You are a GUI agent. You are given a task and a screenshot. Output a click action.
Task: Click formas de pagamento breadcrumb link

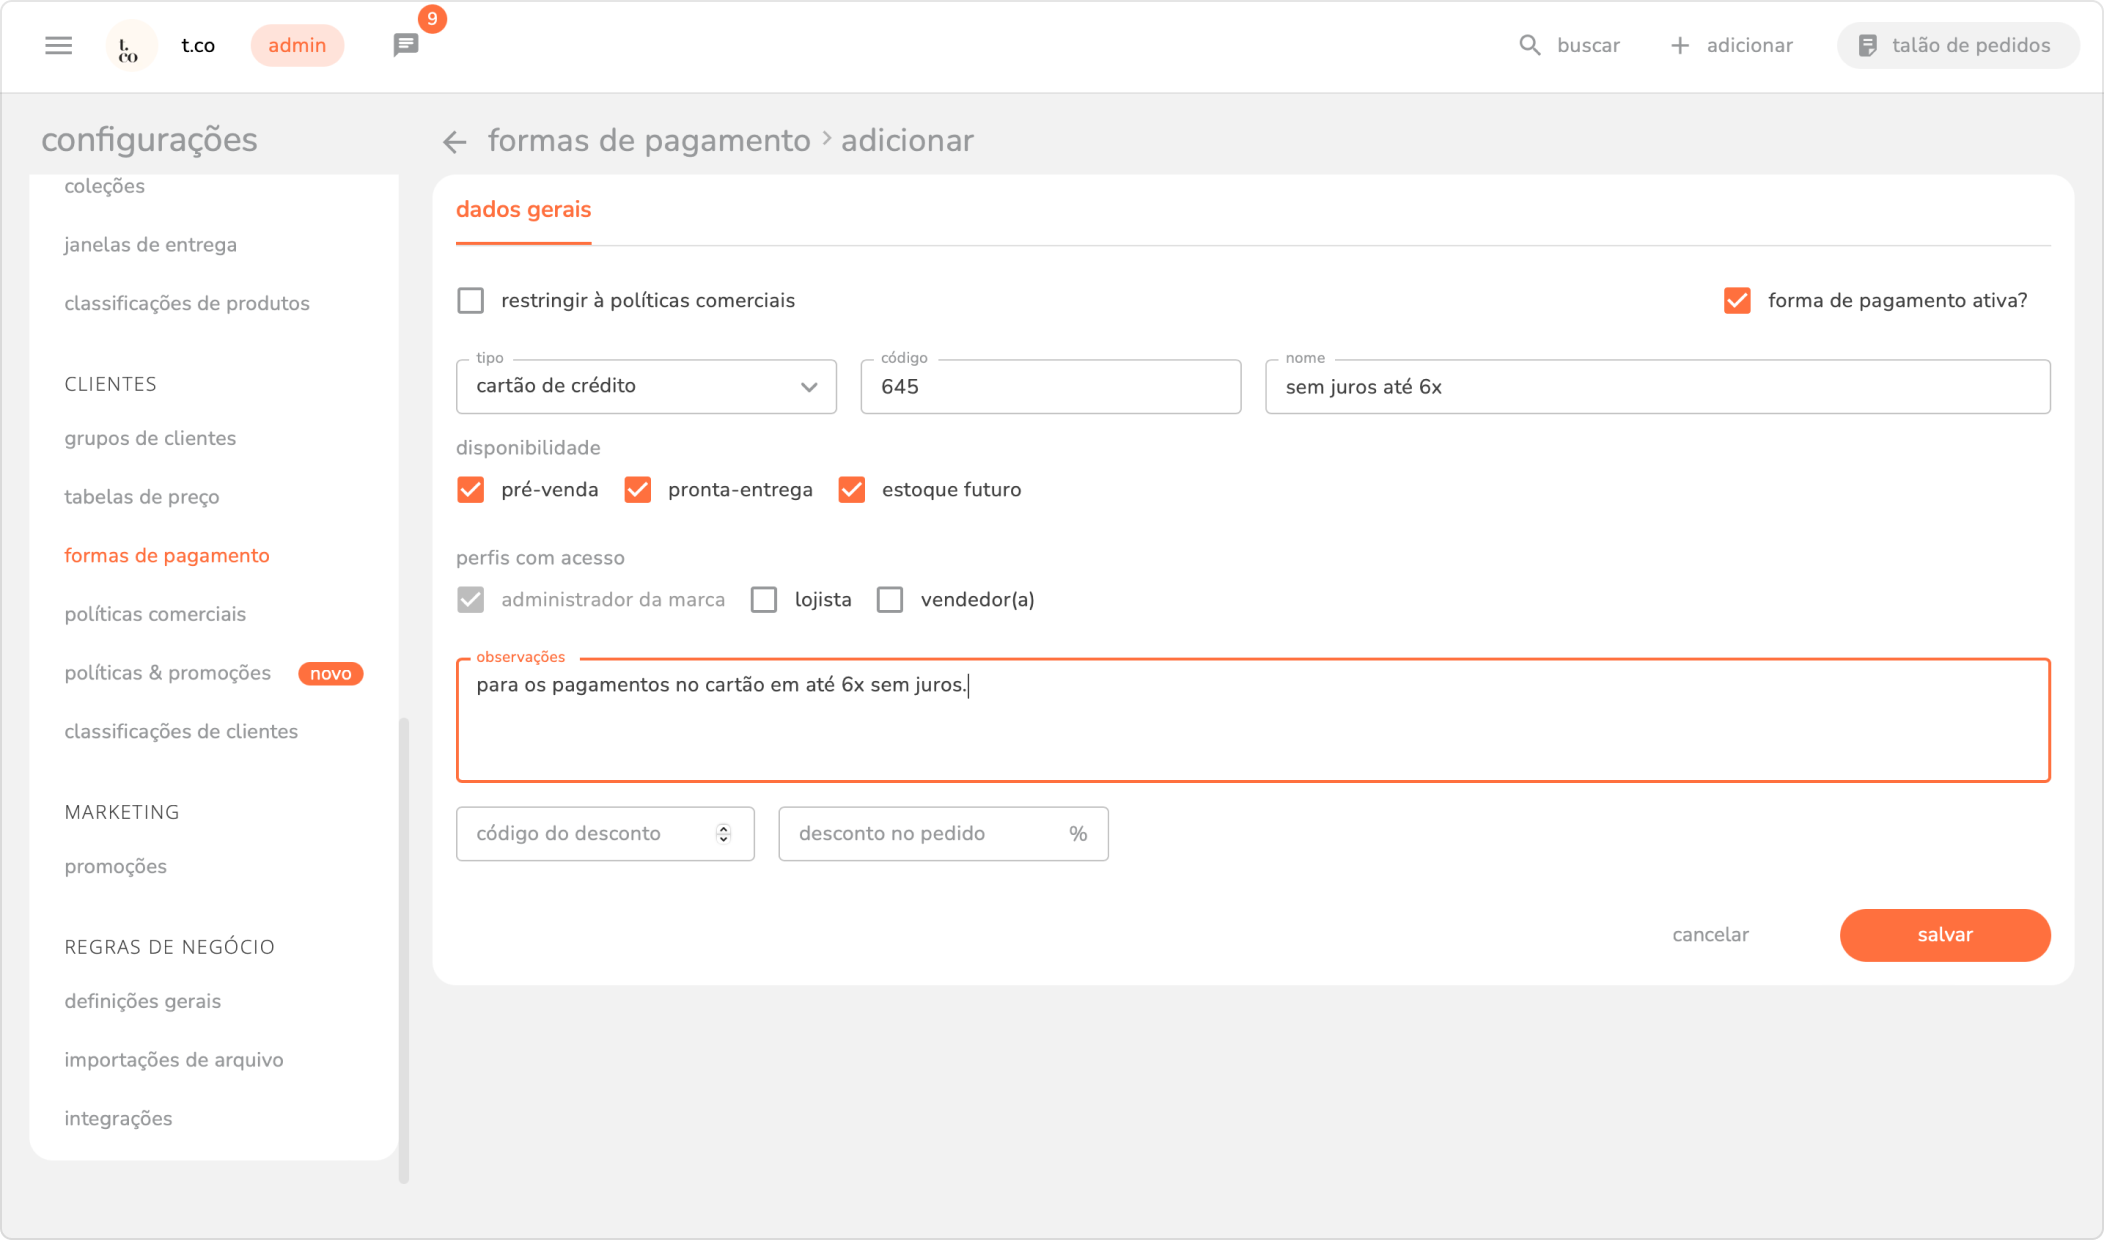coord(648,141)
